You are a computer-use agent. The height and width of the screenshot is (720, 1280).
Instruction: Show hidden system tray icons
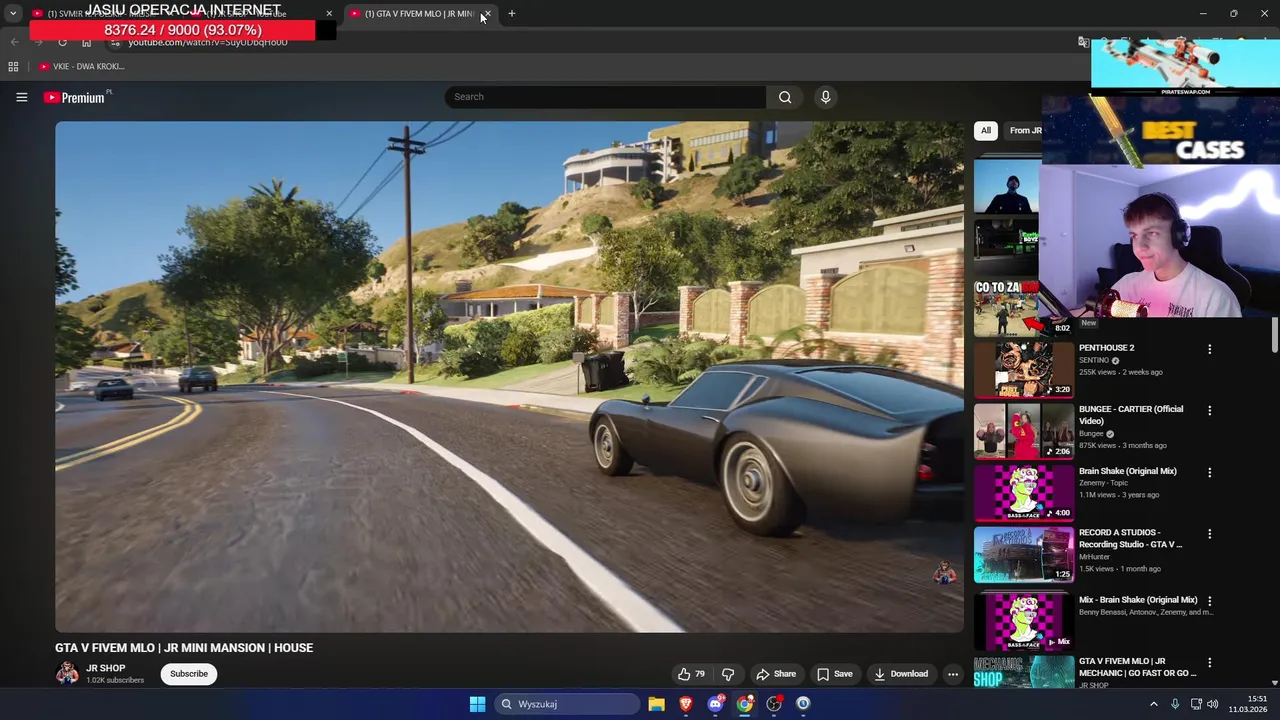1154,704
